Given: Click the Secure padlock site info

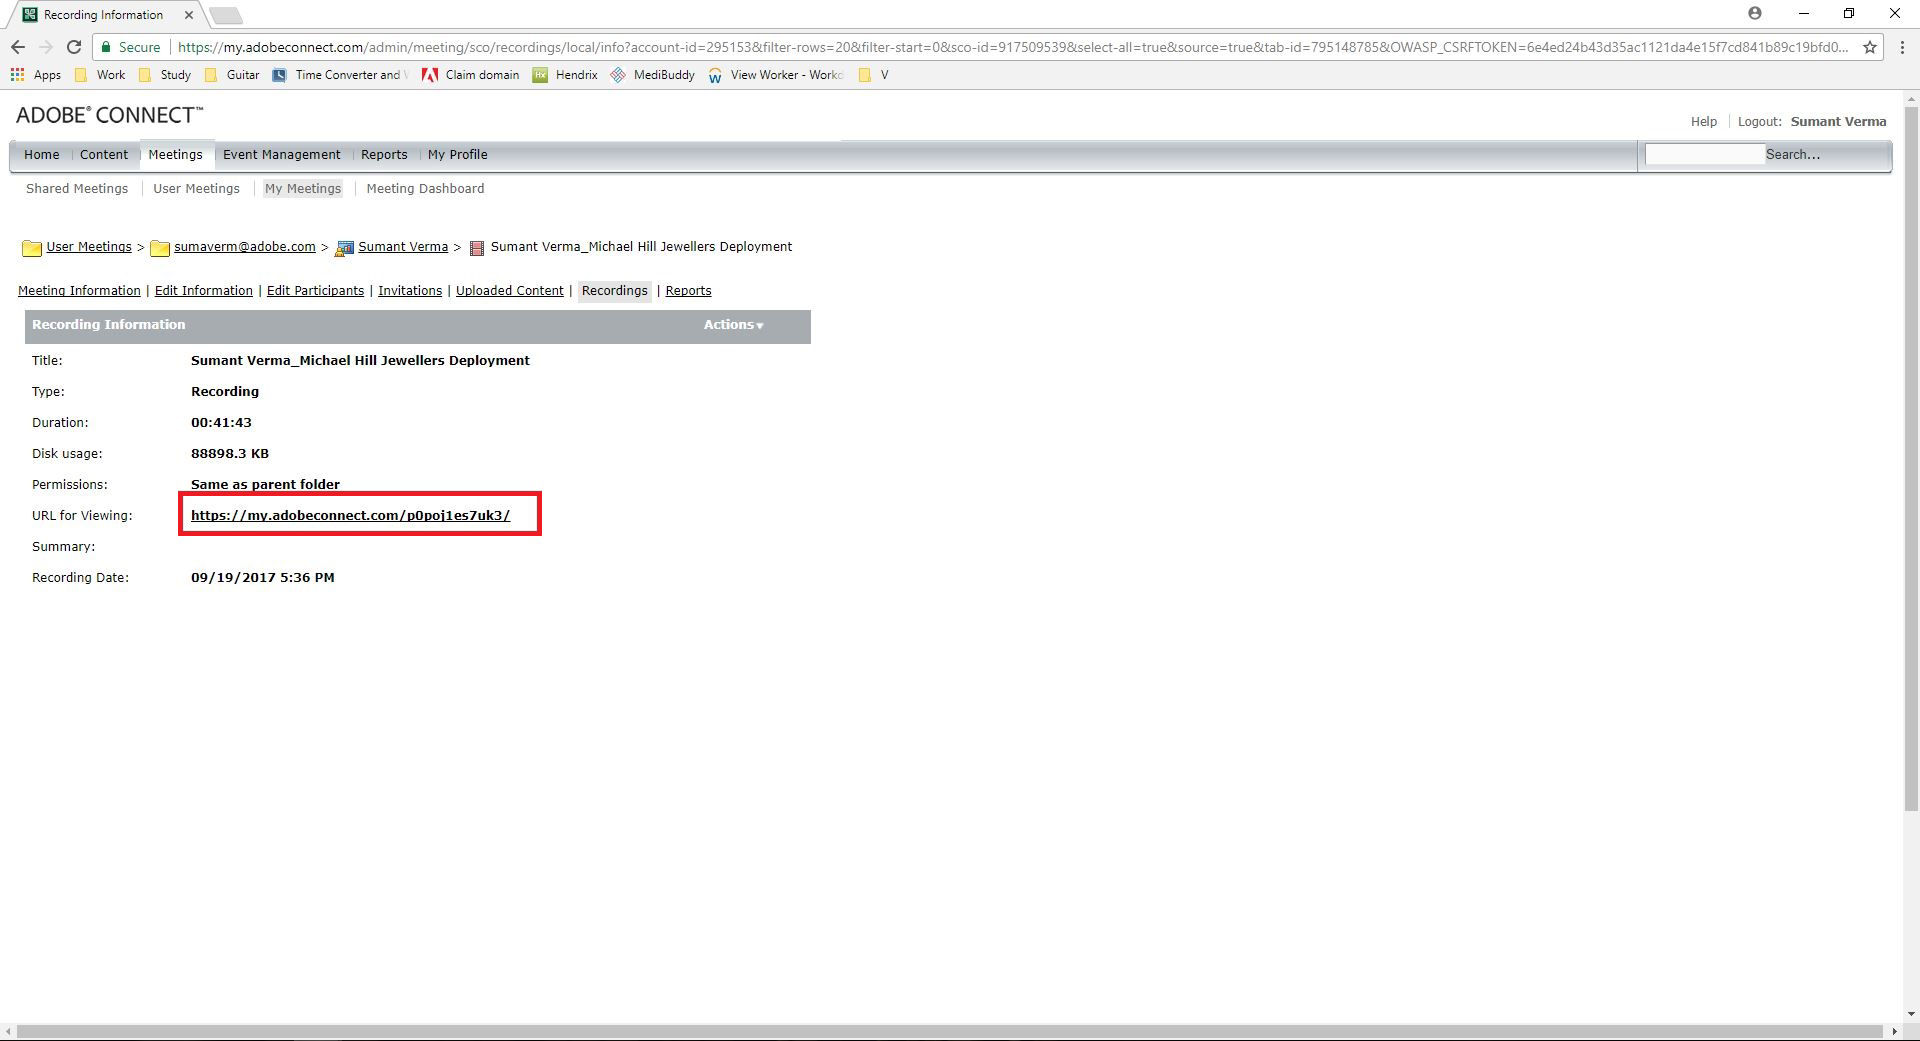Looking at the screenshot, I should 130,47.
